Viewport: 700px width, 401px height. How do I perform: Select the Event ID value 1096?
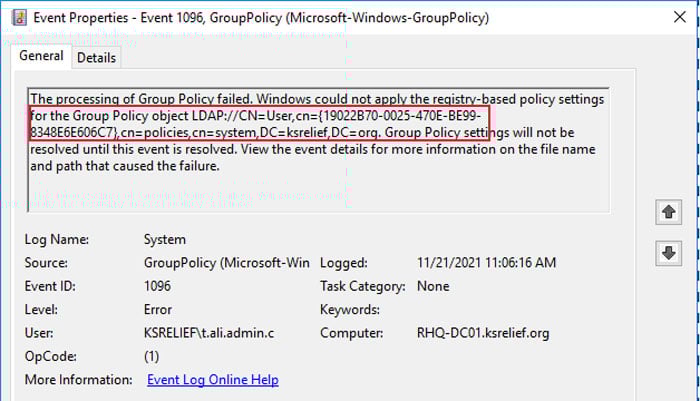click(157, 286)
